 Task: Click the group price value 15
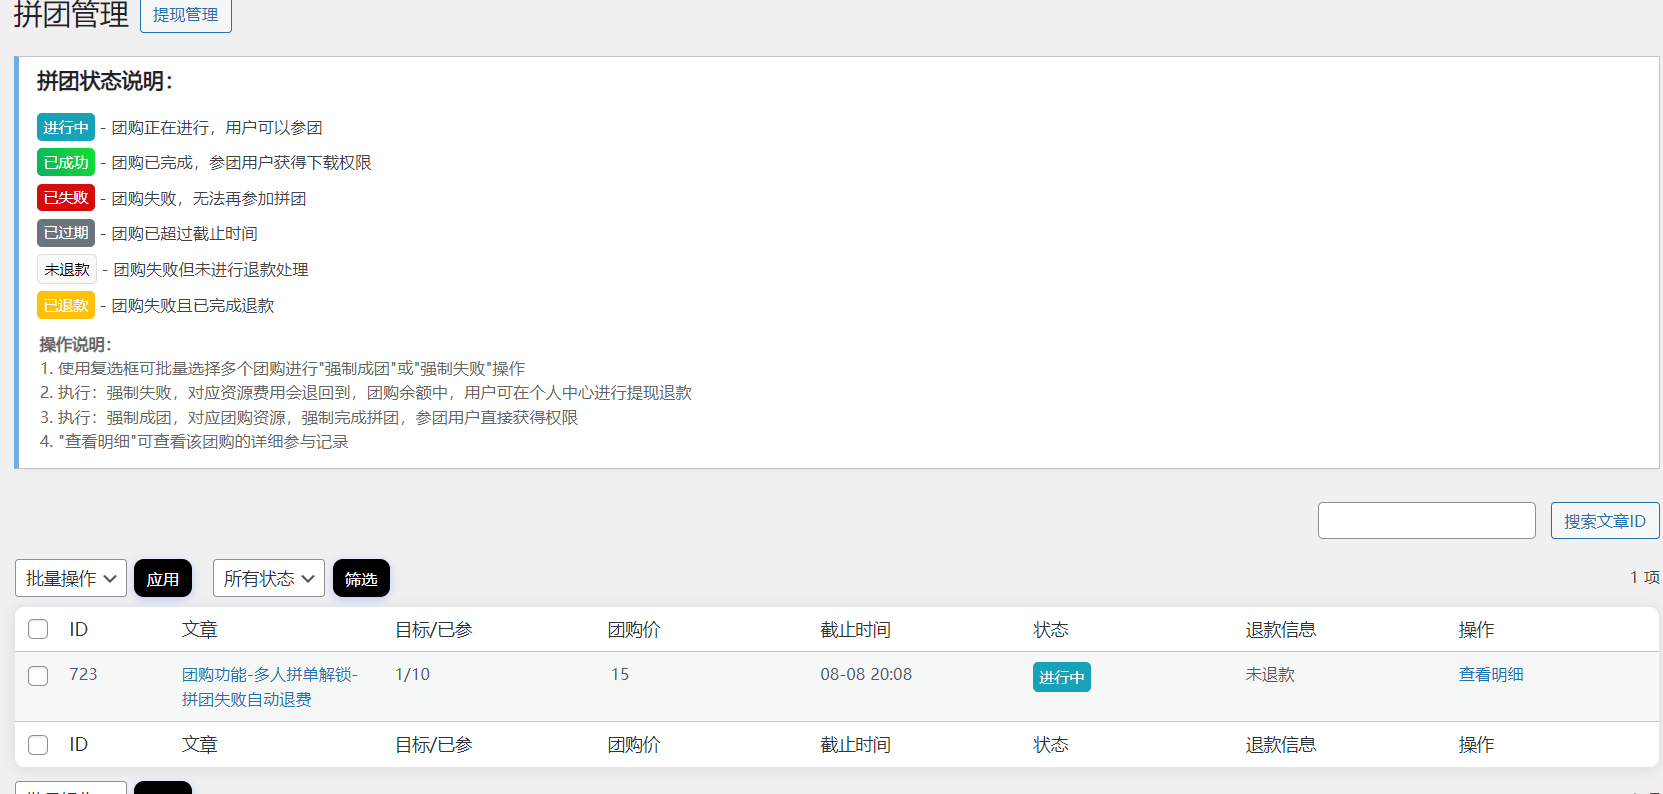click(620, 675)
